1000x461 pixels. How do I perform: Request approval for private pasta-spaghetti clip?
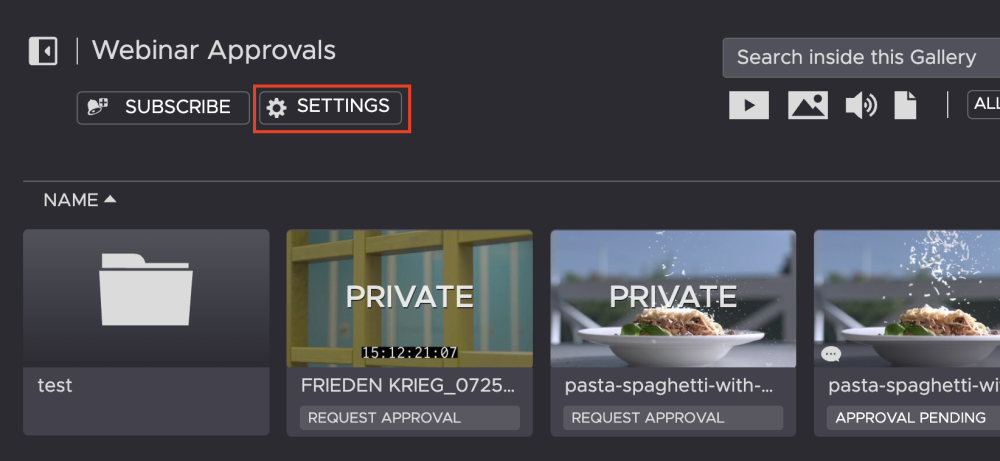(673, 418)
